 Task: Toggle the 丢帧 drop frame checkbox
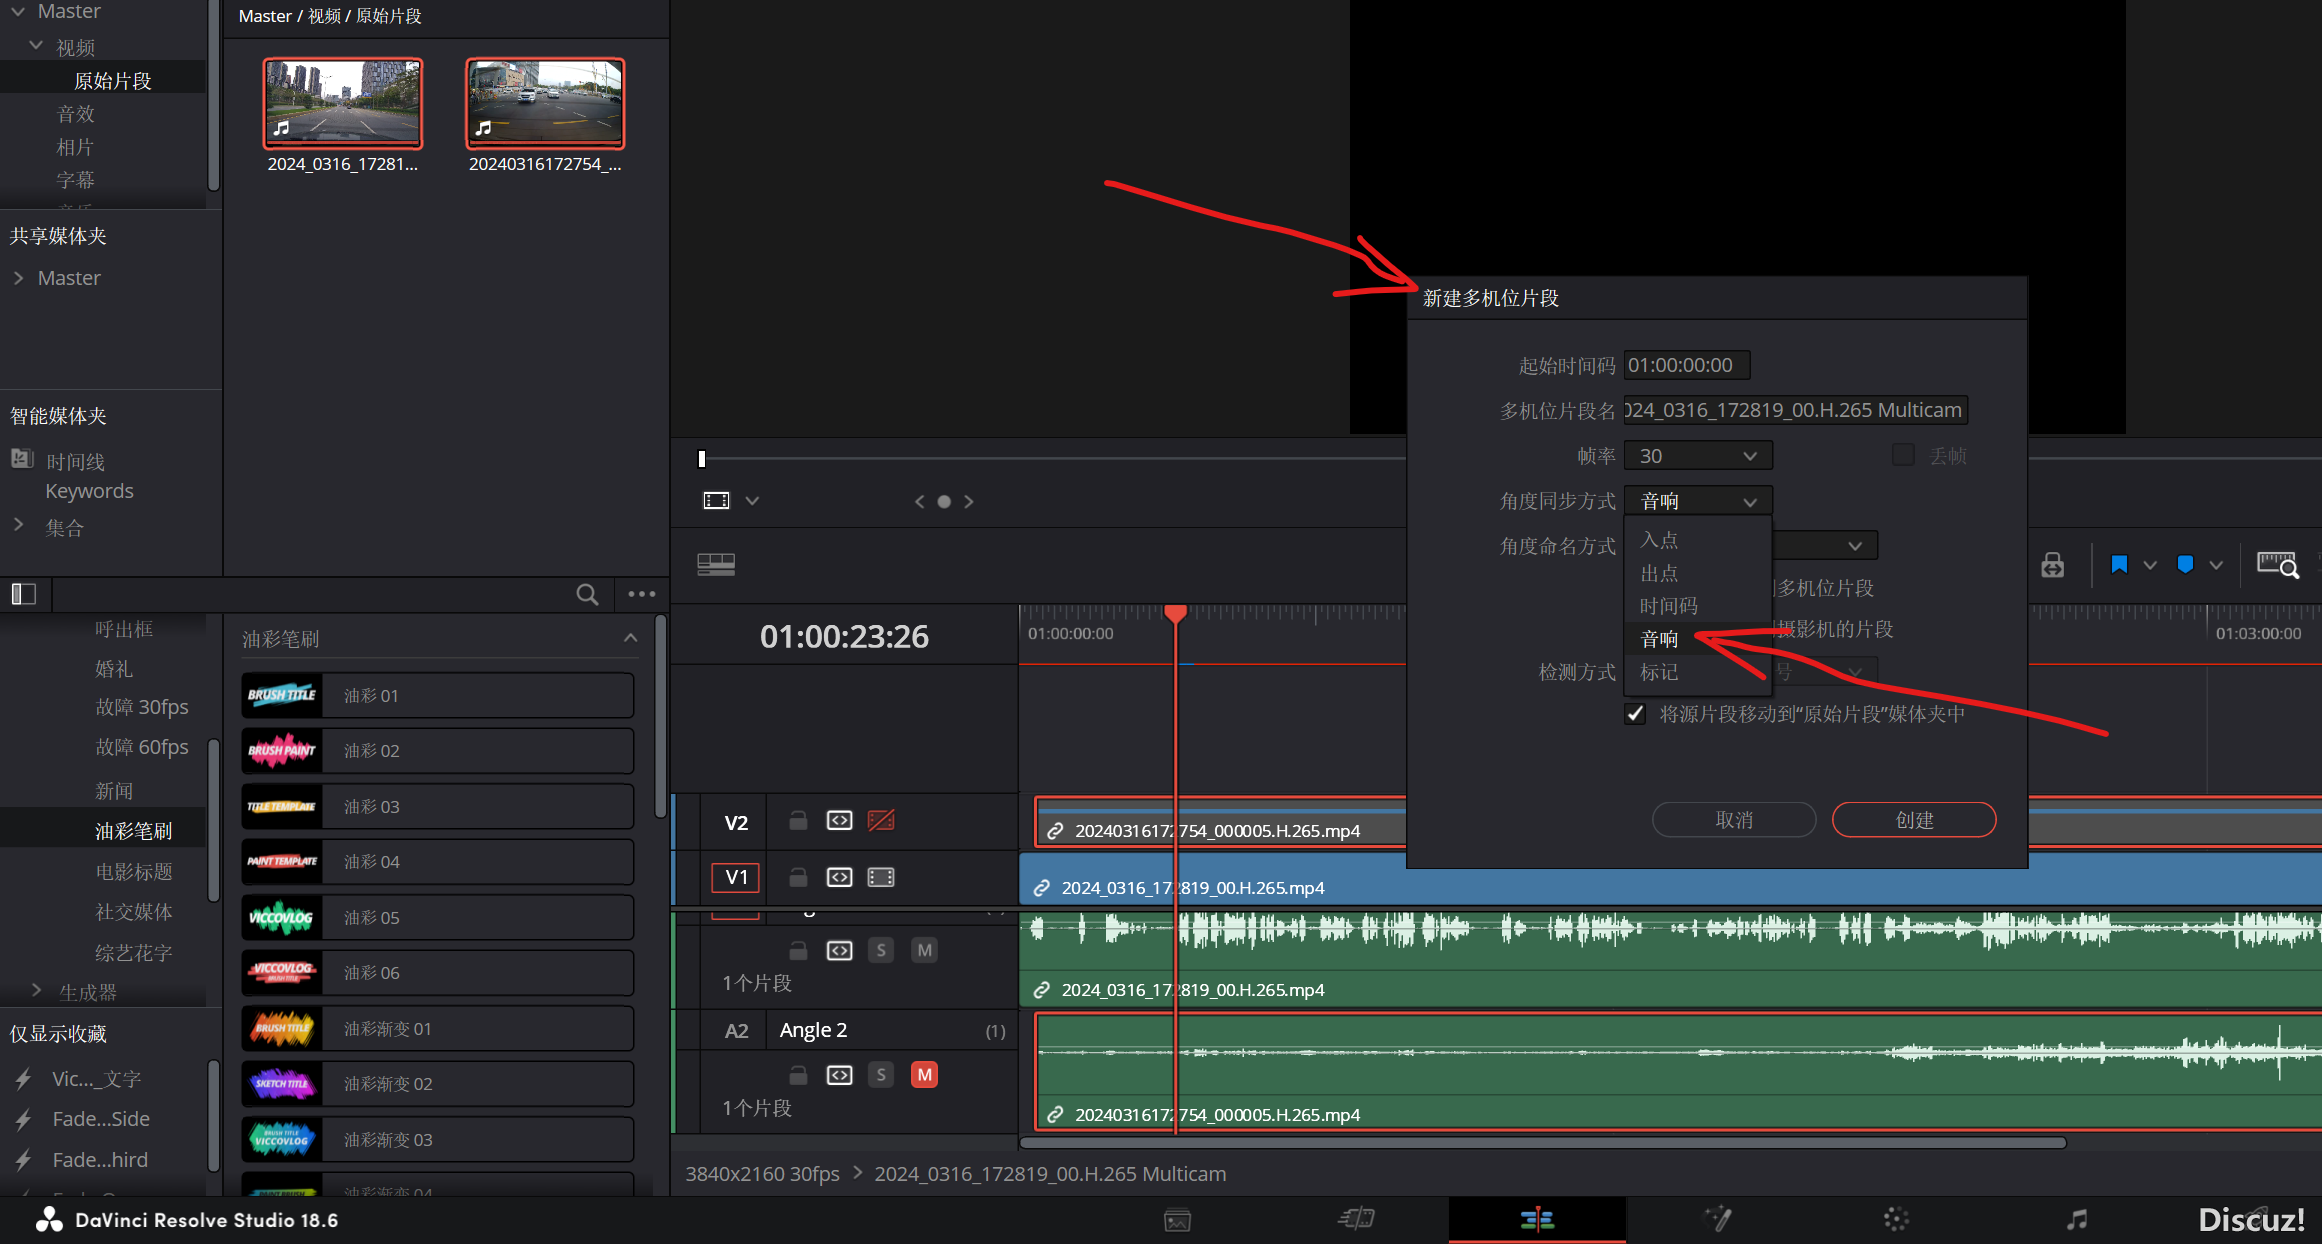1903,455
